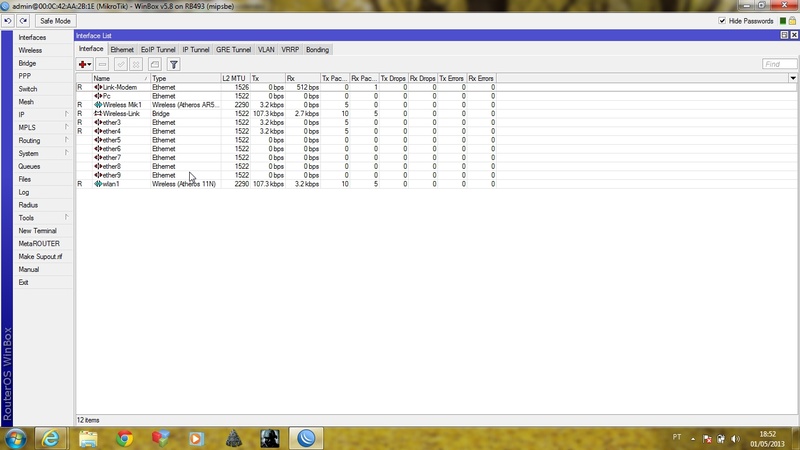Switch to the Bonding tab
The height and width of the screenshot is (450, 800).
pyautogui.click(x=317, y=49)
